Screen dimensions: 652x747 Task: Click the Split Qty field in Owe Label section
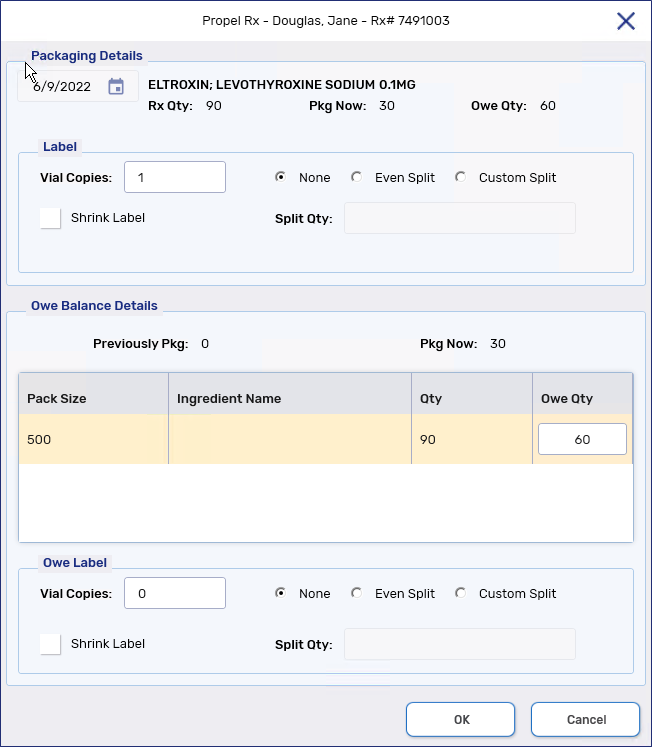[459, 644]
